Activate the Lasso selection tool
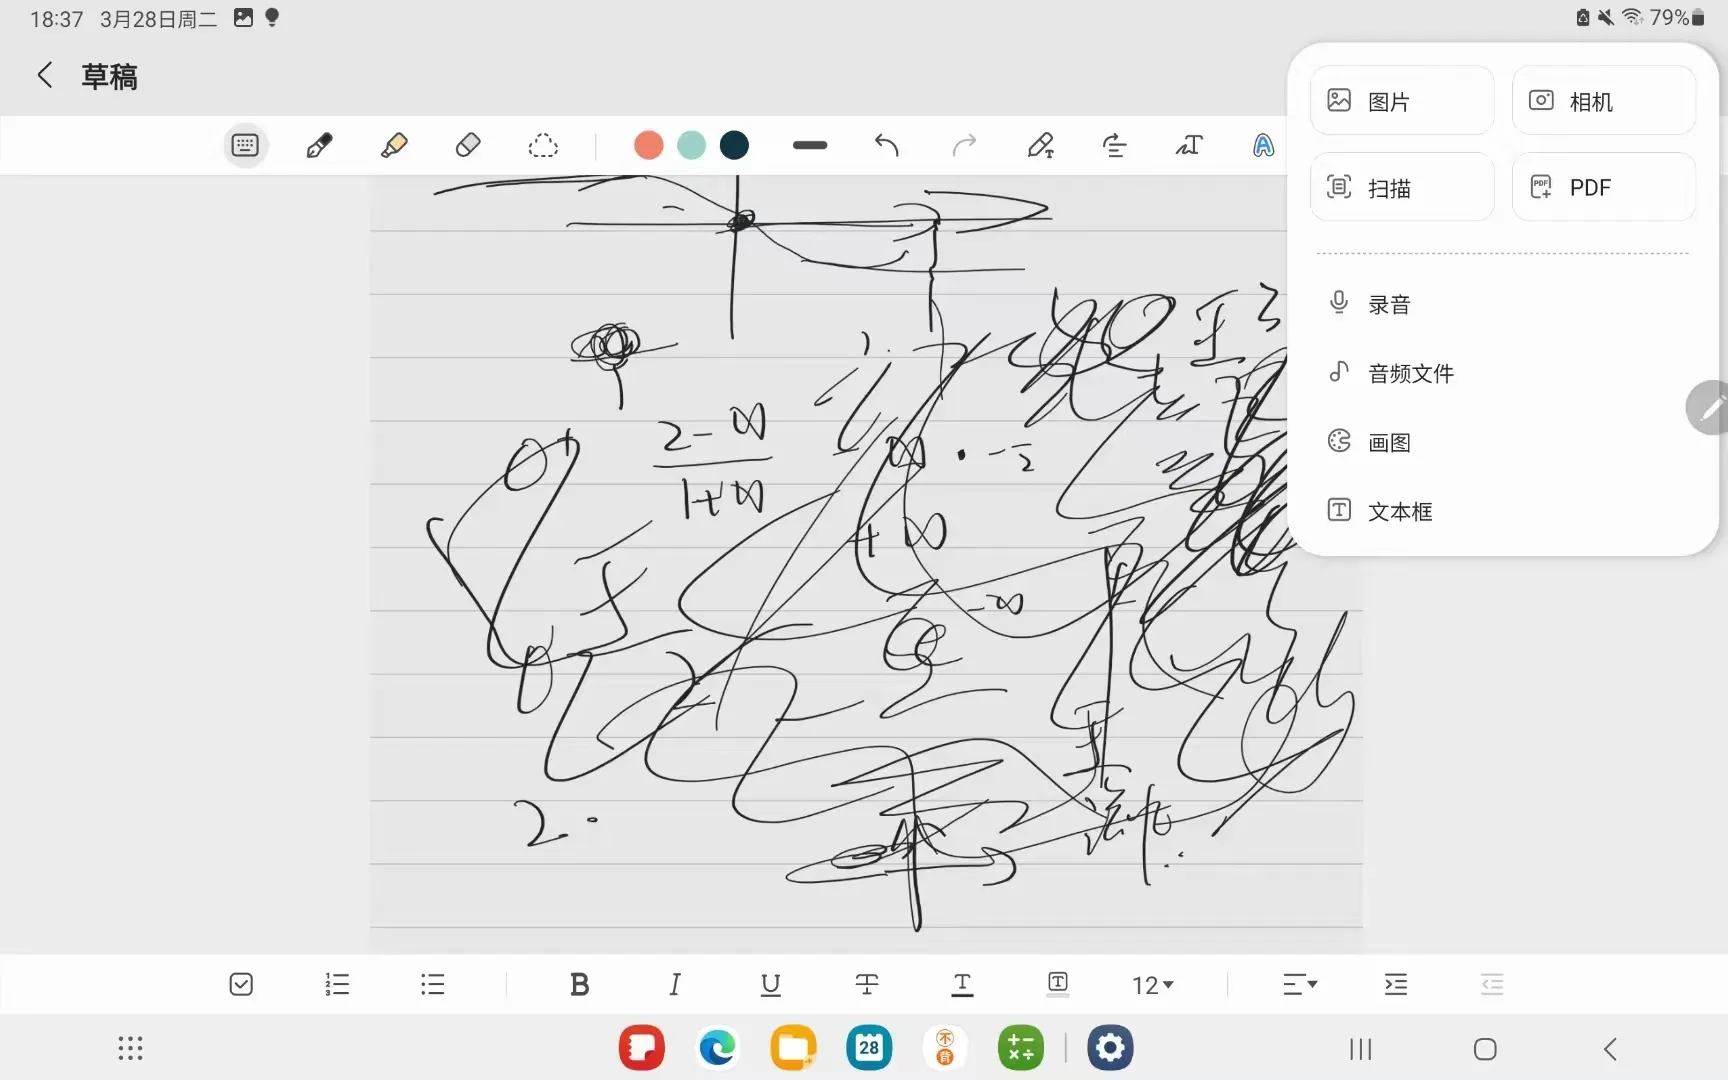 coord(543,146)
